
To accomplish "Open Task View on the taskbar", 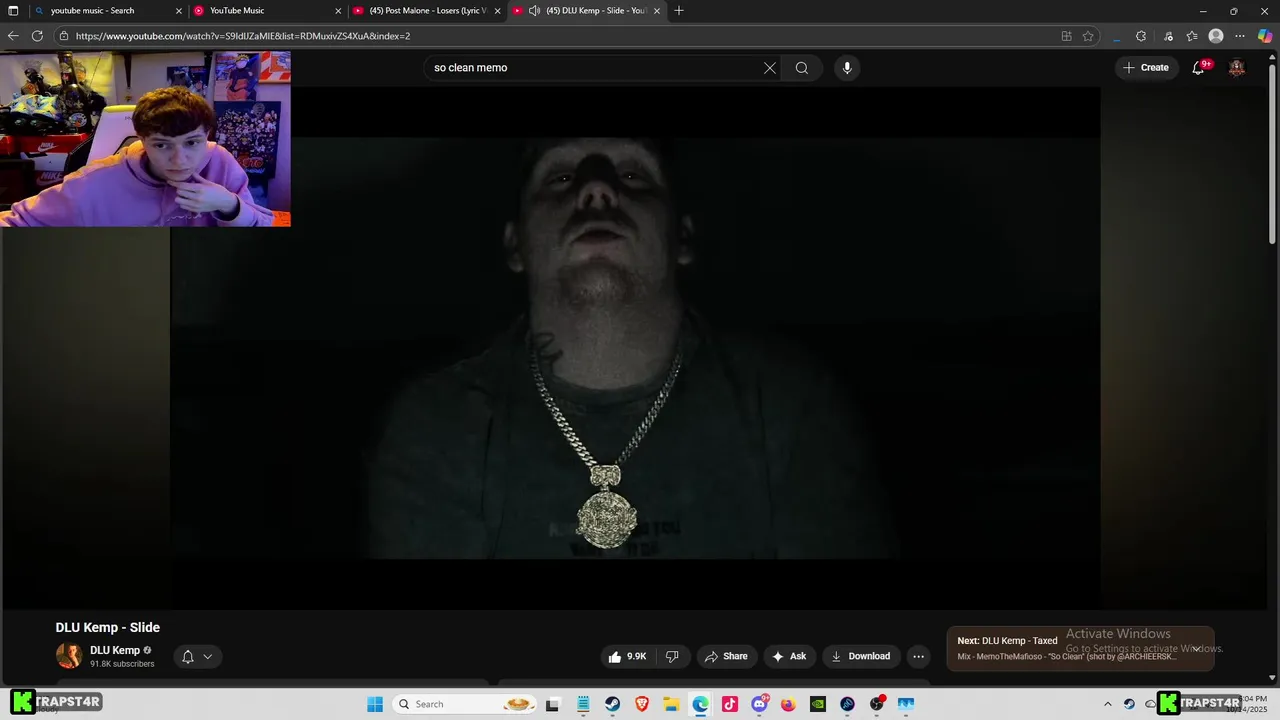I will click(x=553, y=704).
